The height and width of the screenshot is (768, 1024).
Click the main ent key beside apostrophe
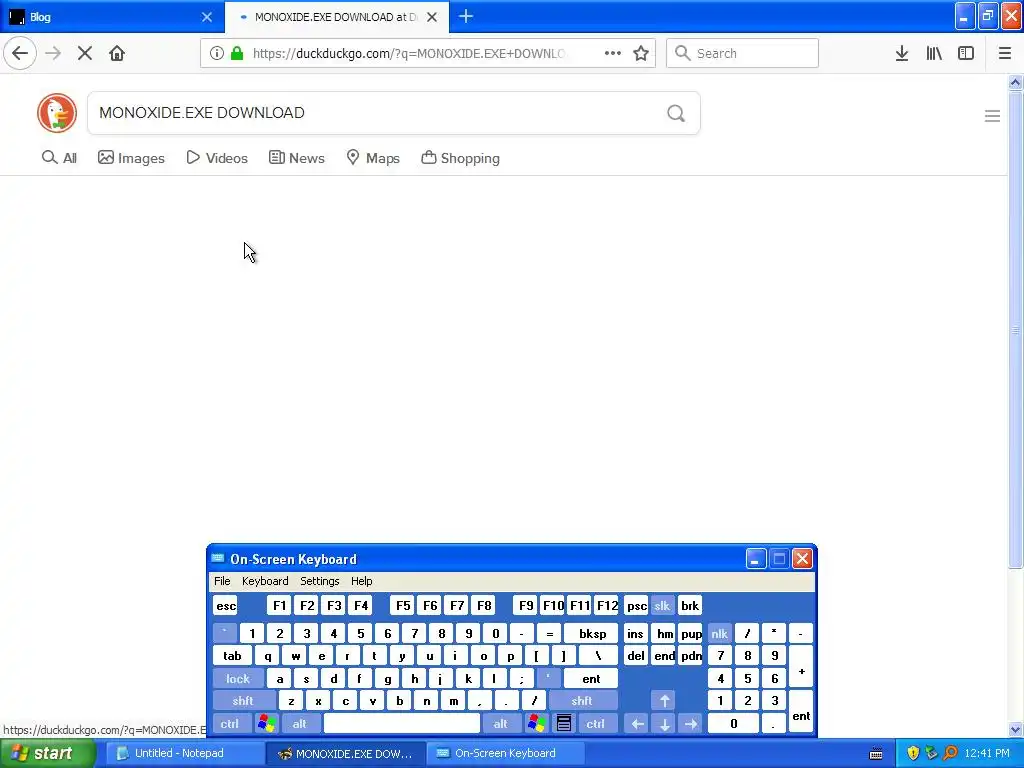(x=590, y=679)
